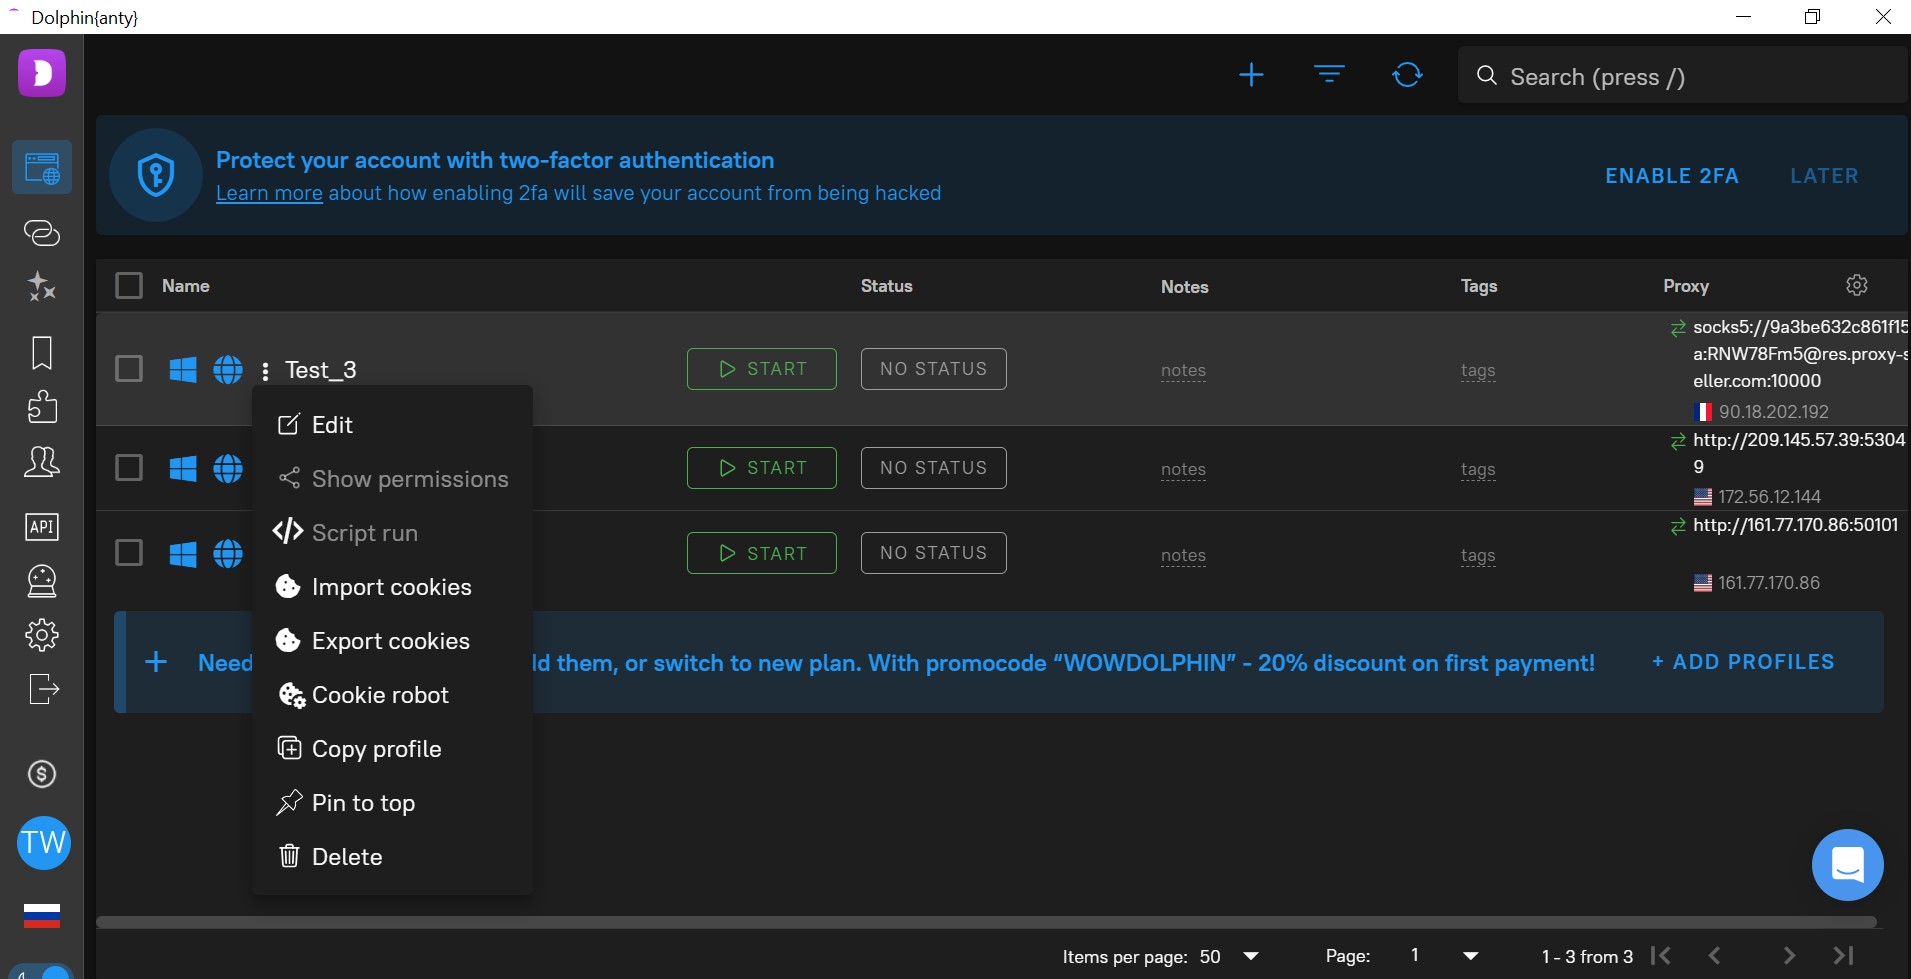Screen dimensions: 1911x979
Task: Toggle the select-all checkbox in header
Action: [x=129, y=286]
